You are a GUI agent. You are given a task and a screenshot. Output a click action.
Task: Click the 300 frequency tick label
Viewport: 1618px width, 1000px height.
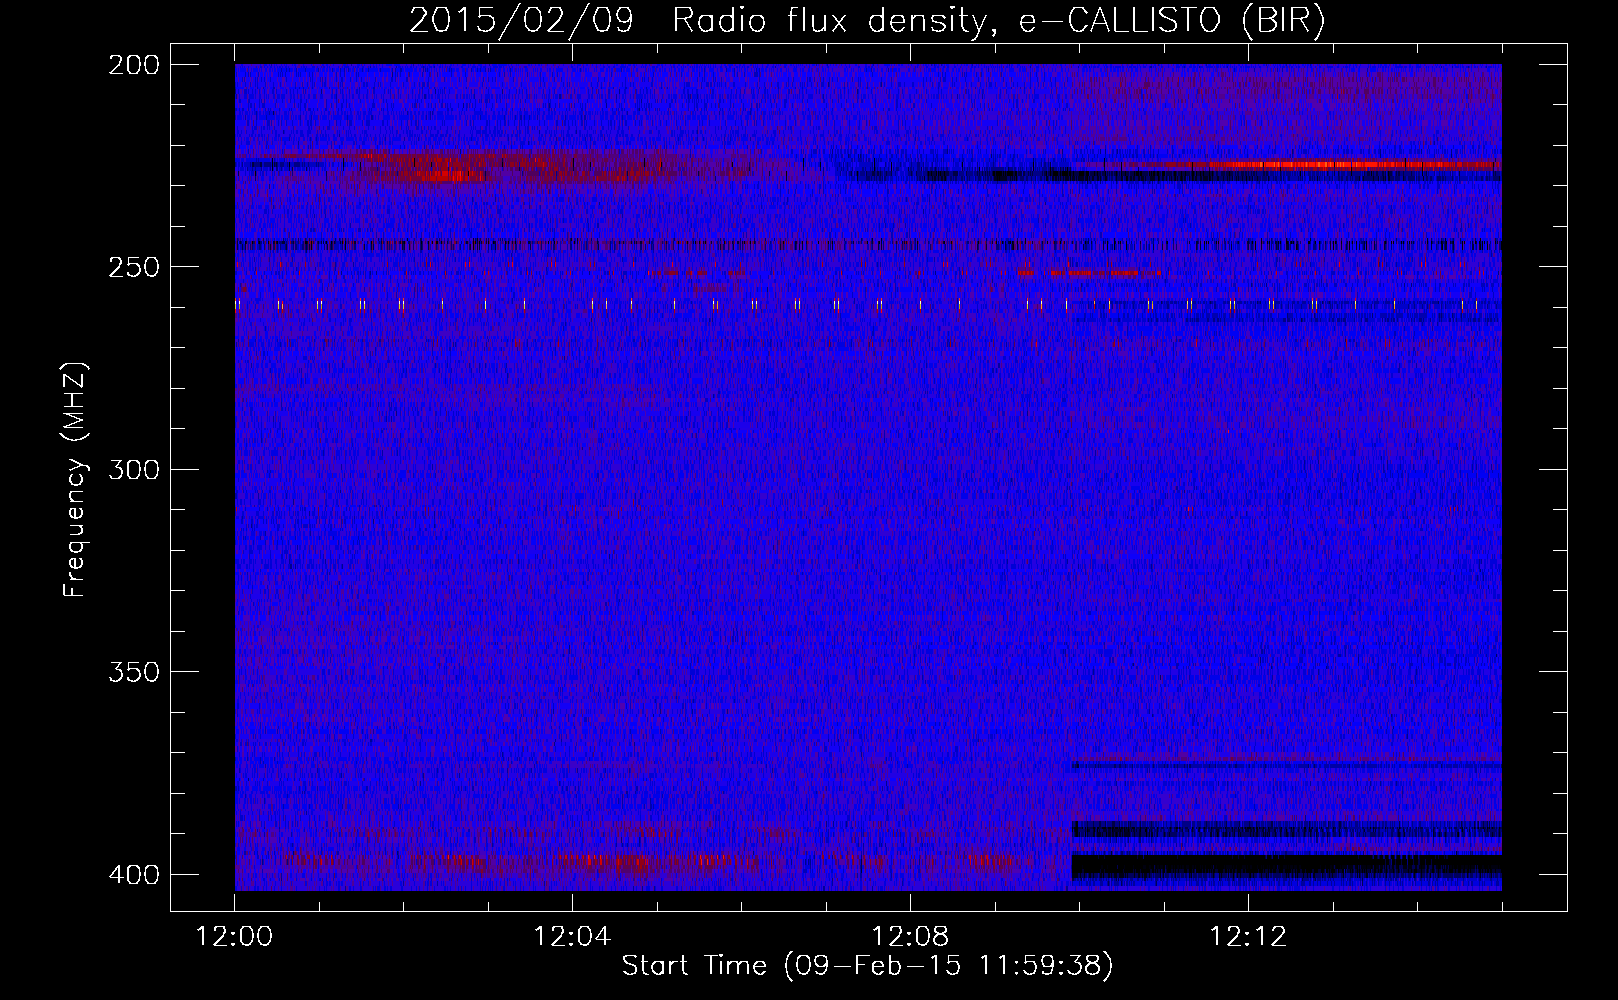tap(134, 469)
